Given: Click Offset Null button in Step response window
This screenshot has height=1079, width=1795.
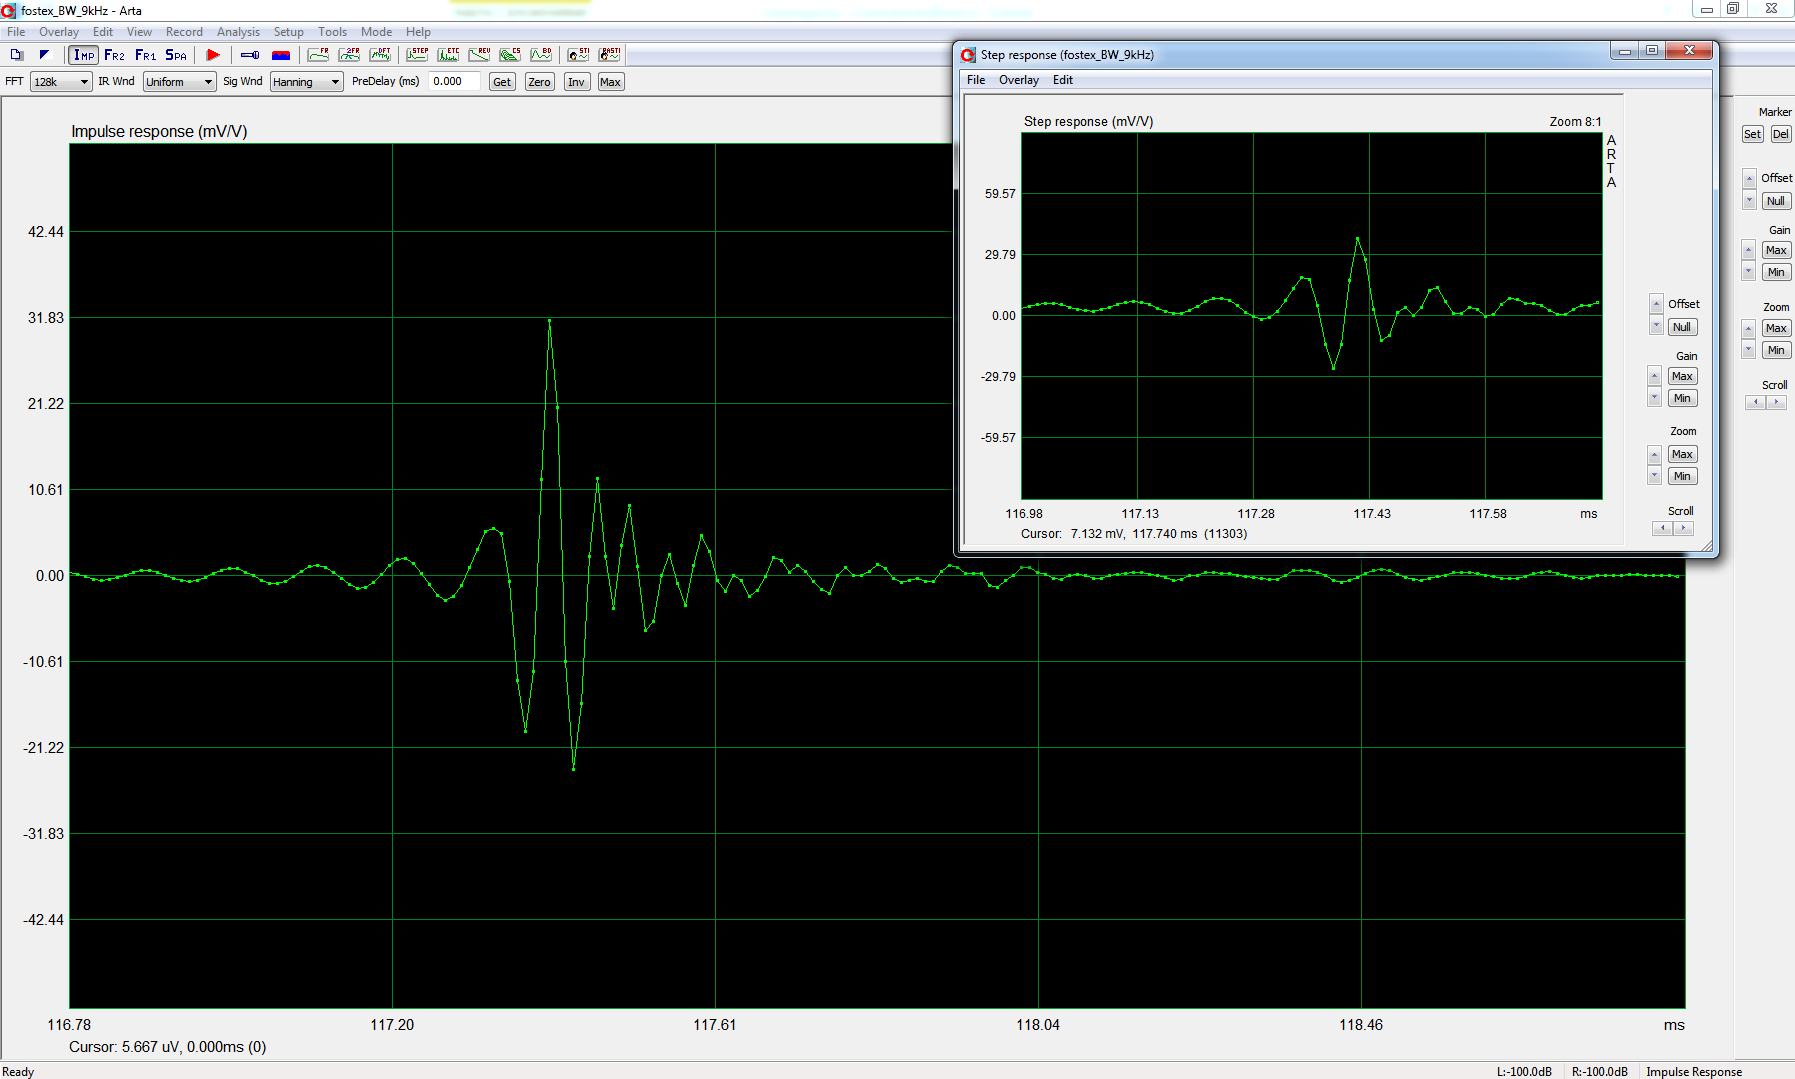Looking at the screenshot, I should tap(1682, 327).
